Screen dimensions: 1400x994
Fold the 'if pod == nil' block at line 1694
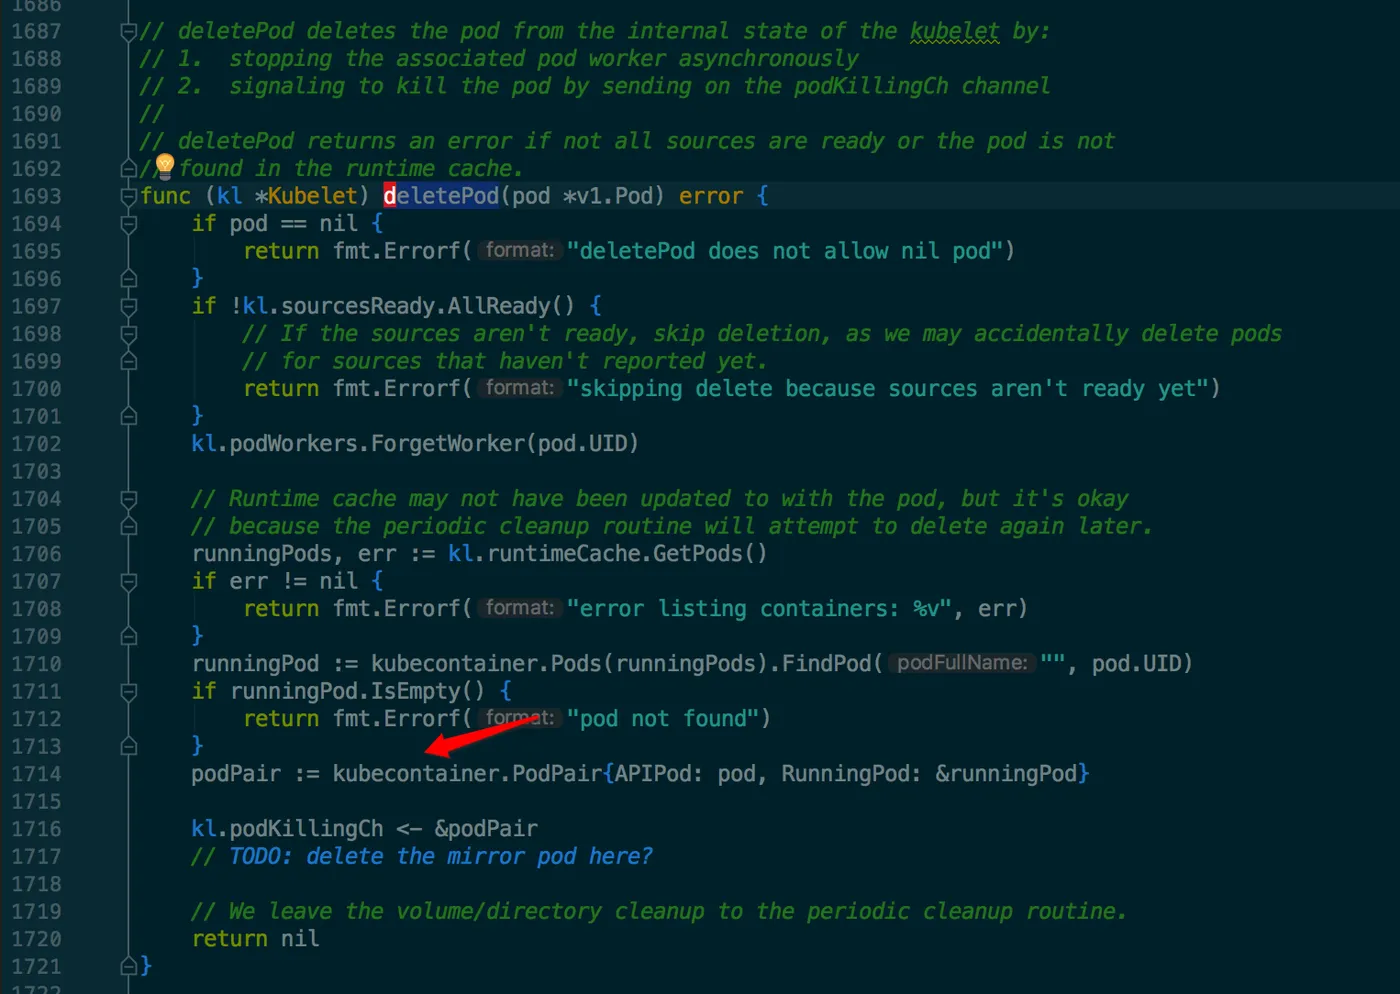128,224
